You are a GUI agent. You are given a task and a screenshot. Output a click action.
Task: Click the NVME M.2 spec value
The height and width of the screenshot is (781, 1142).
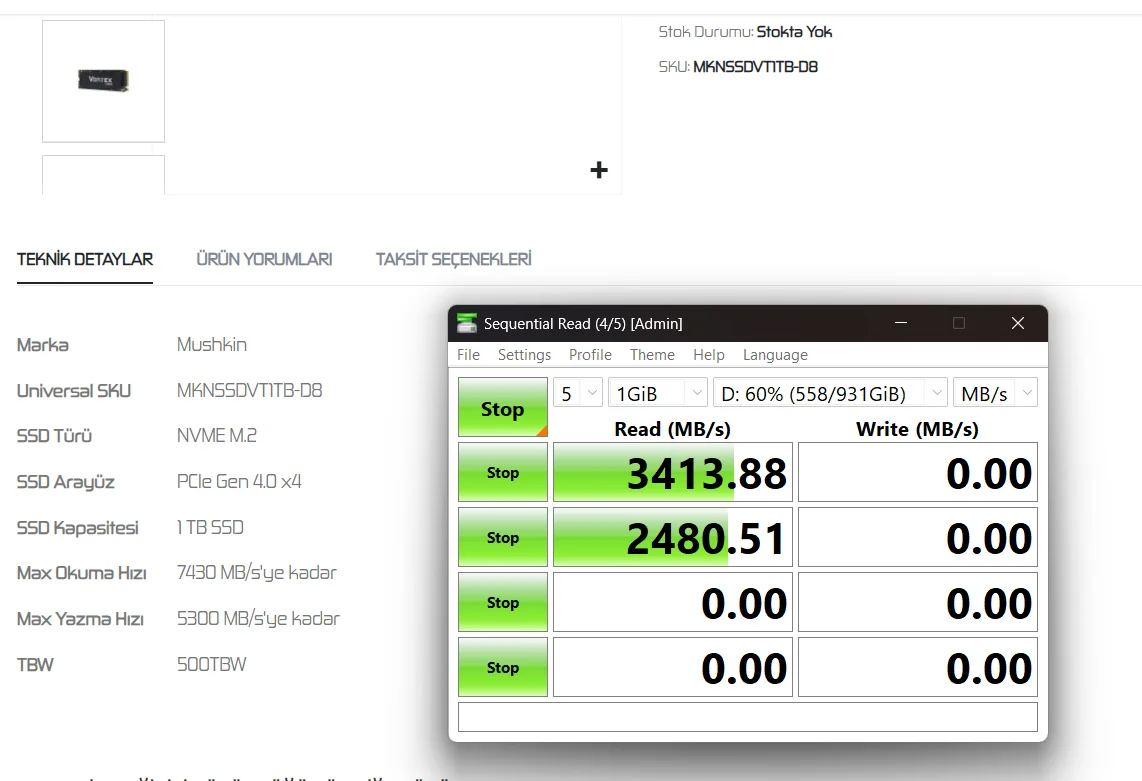pyautogui.click(x=217, y=436)
